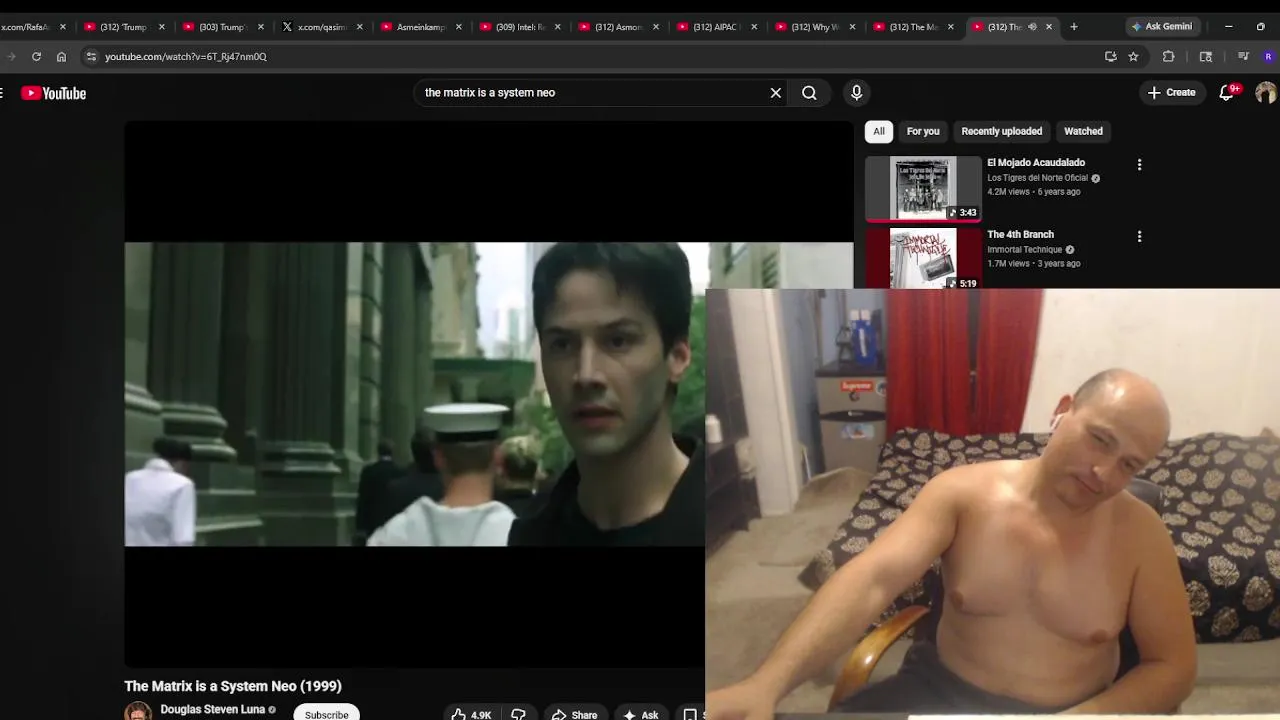This screenshot has height=720, width=1280.
Task: Switch to the x.com/qasim tab
Action: [320, 27]
